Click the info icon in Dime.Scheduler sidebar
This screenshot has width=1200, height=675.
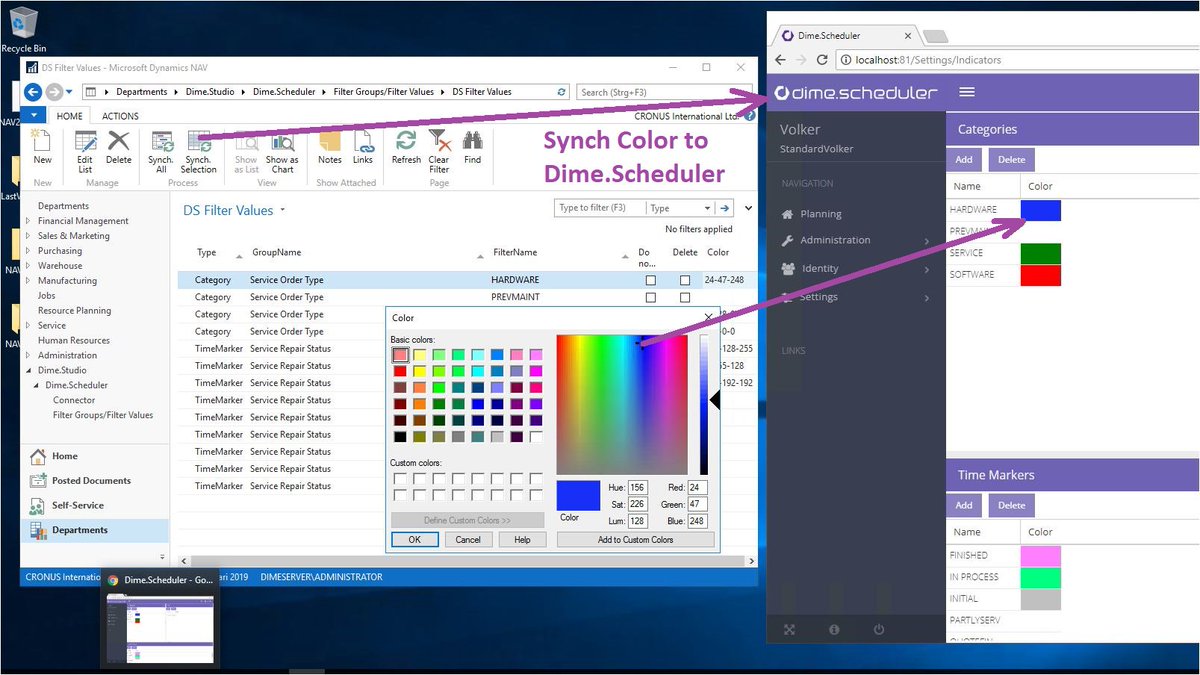[x=834, y=630]
